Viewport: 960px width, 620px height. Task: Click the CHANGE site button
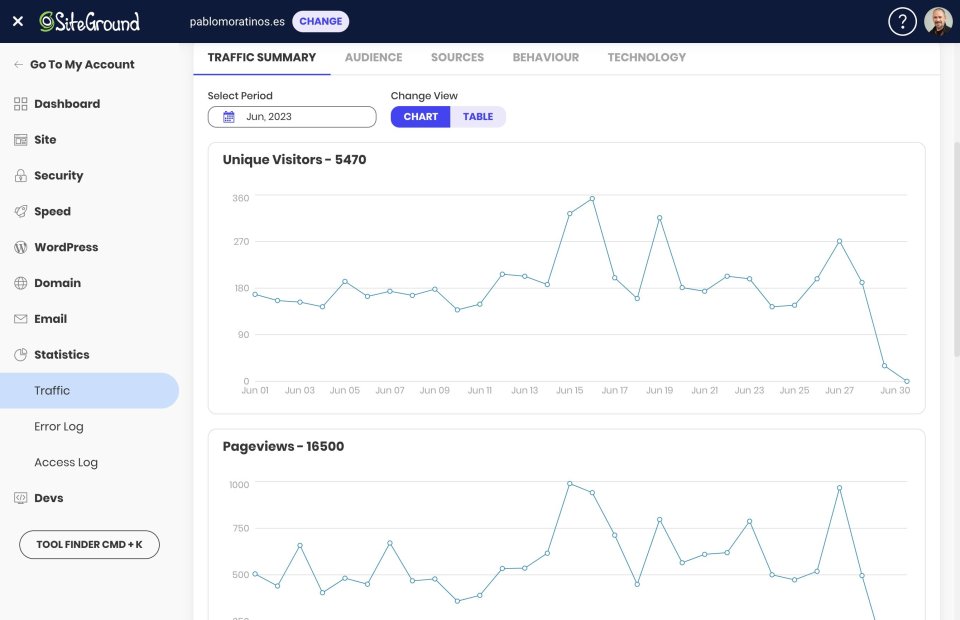320,20
